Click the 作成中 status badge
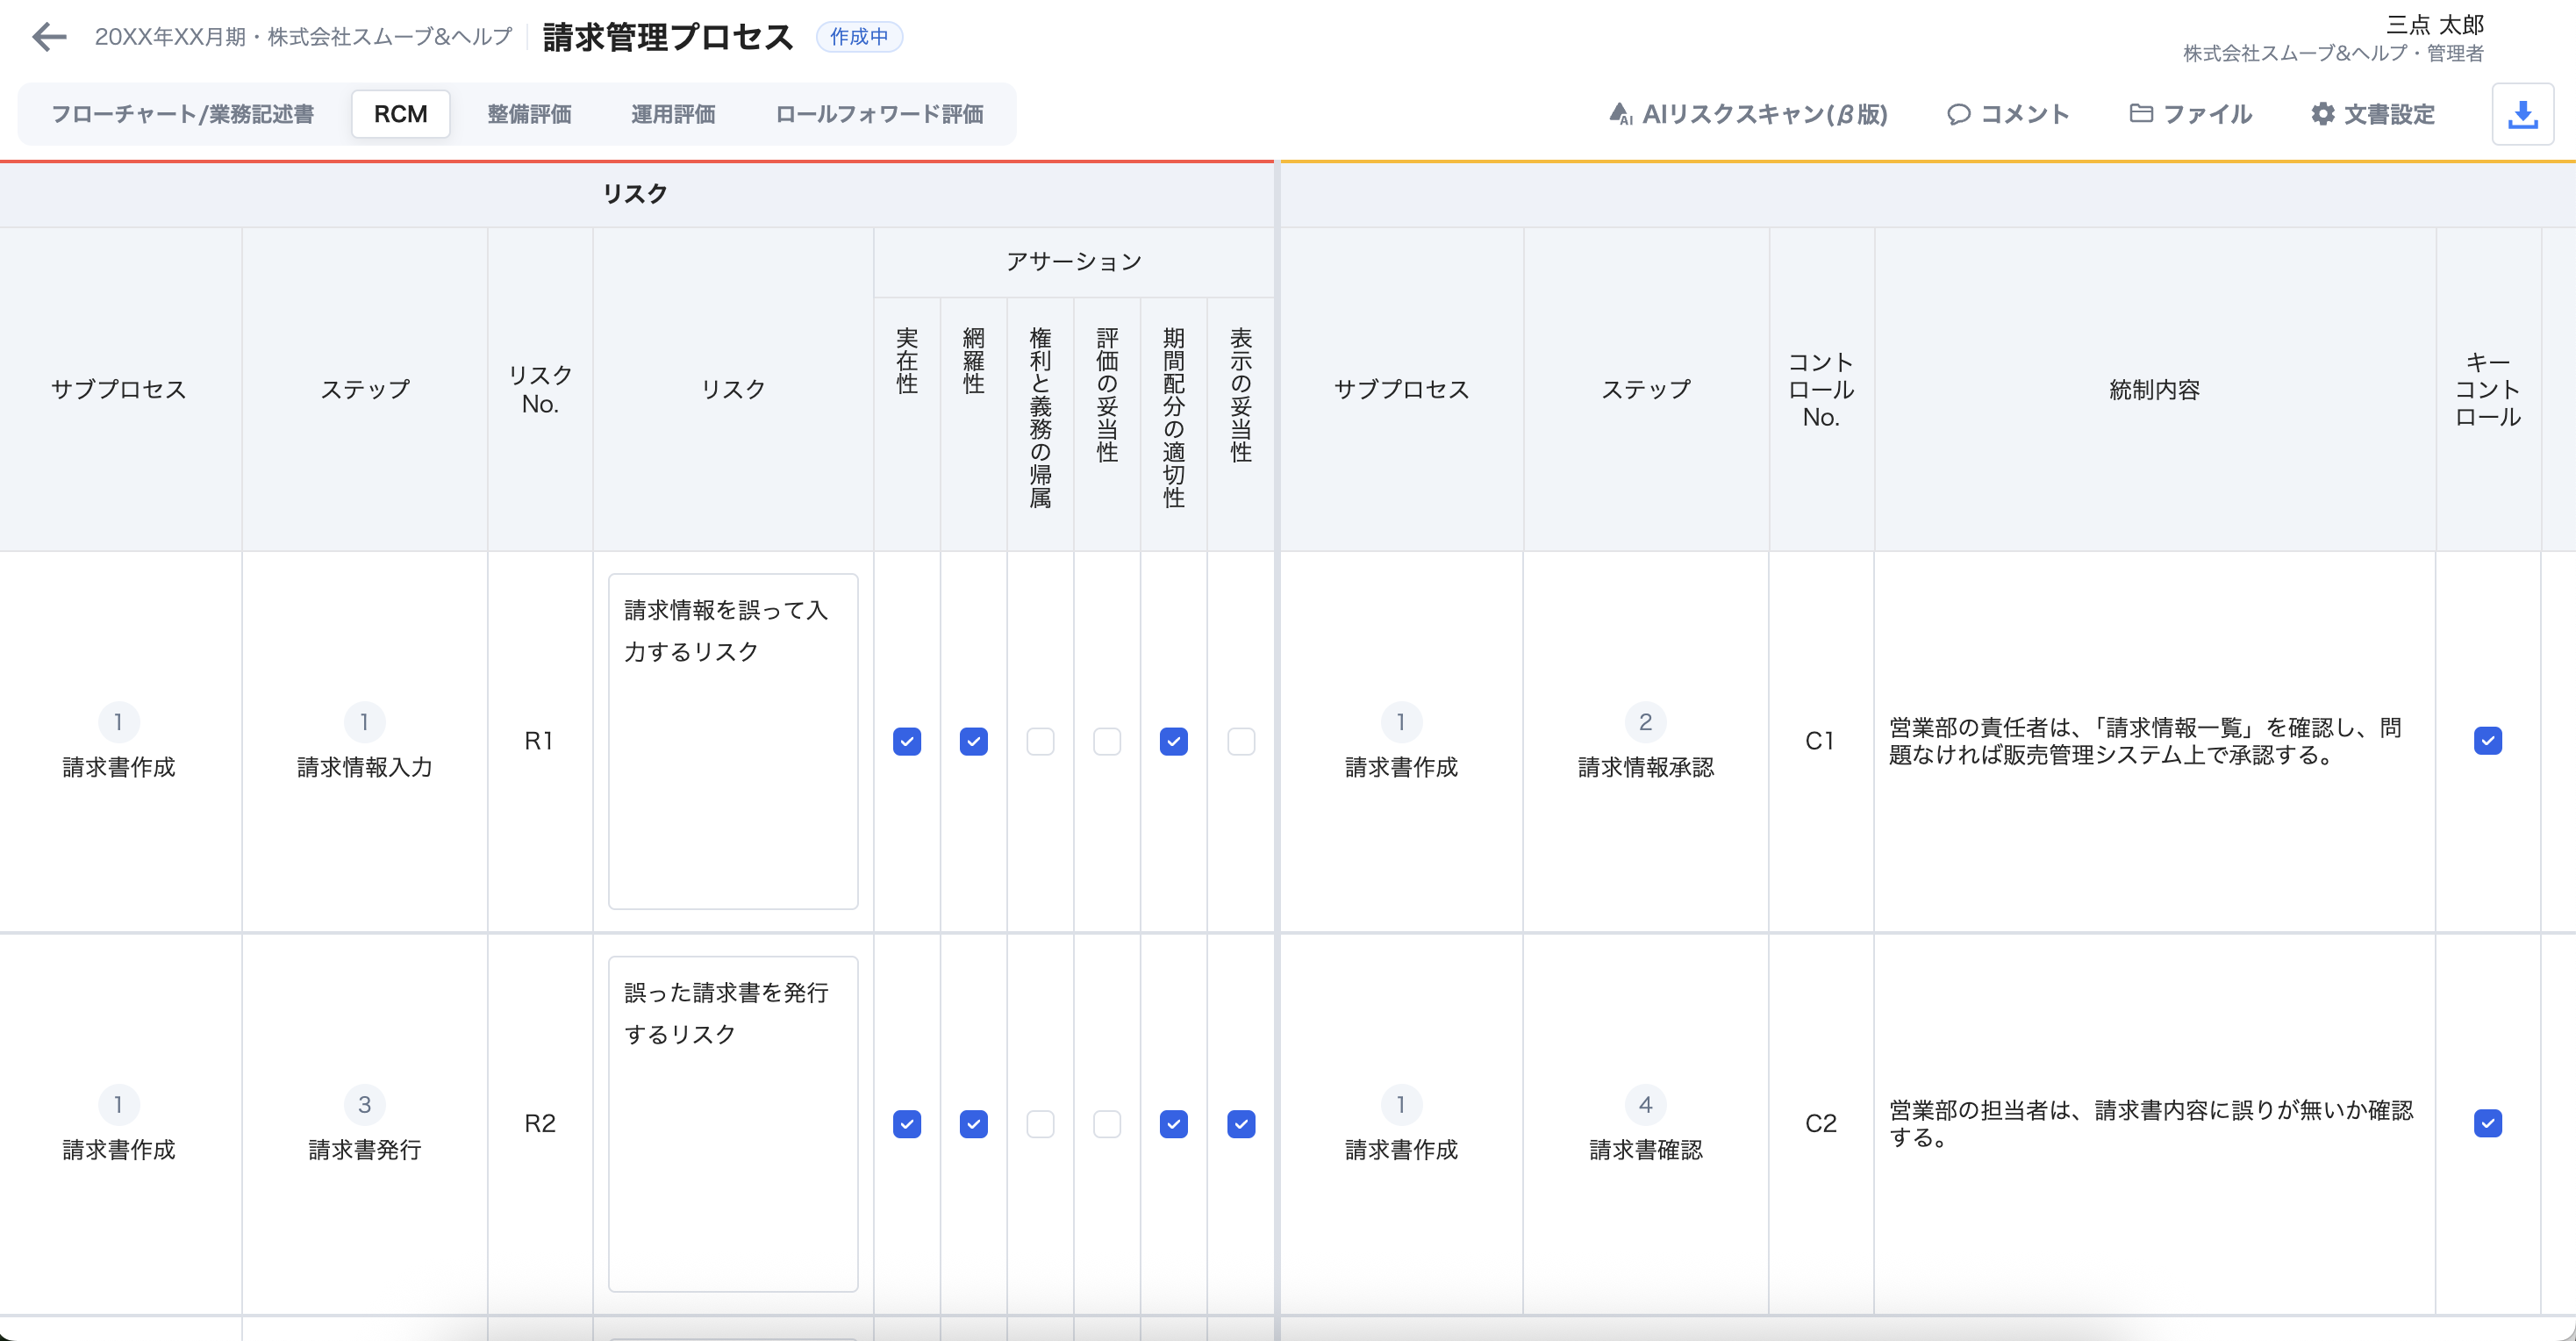Viewport: 2576px width, 1341px height. pos(859,37)
